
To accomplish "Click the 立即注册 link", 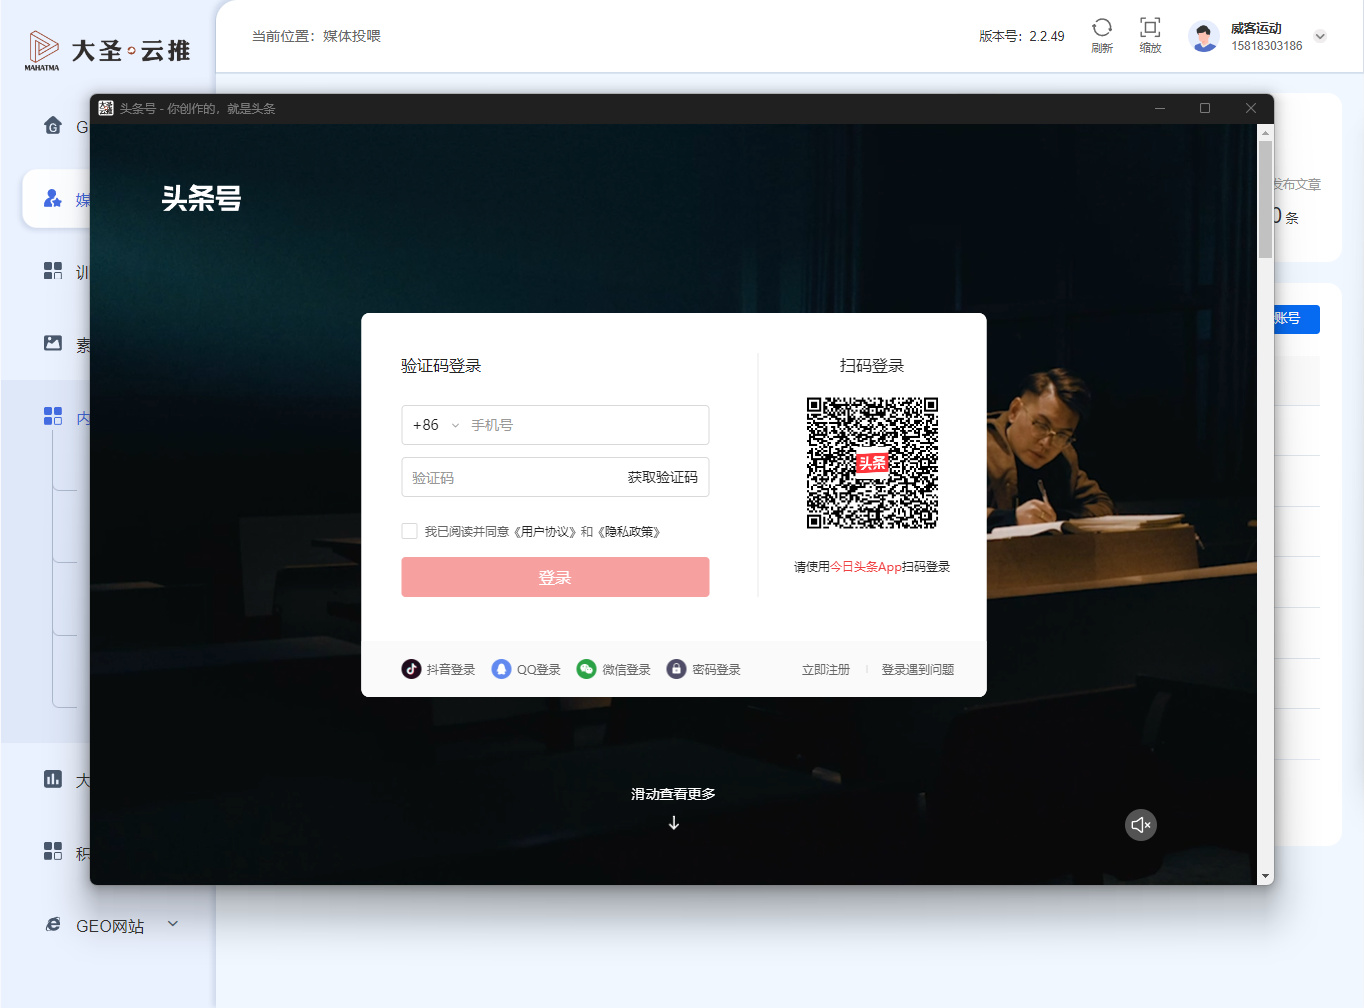I will pos(826,670).
